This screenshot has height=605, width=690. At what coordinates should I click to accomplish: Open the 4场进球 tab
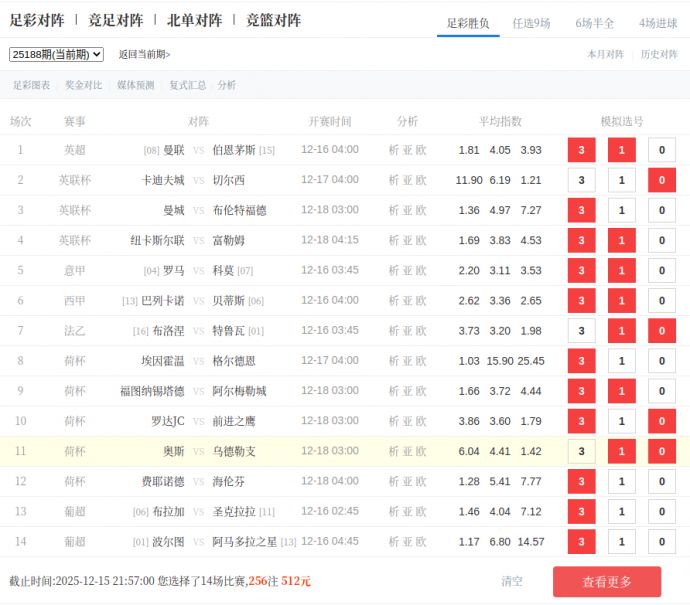(x=658, y=23)
